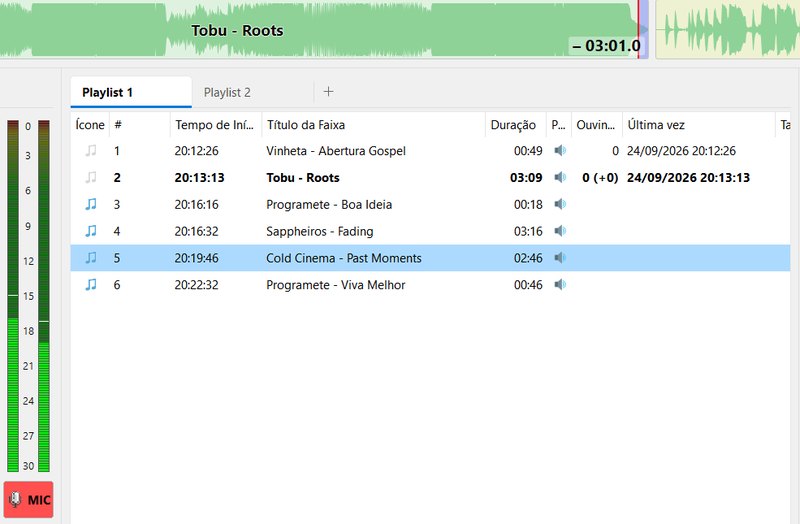Click speaker icon for Tobu - Roots row
The width and height of the screenshot is (800, 524).
560,177
